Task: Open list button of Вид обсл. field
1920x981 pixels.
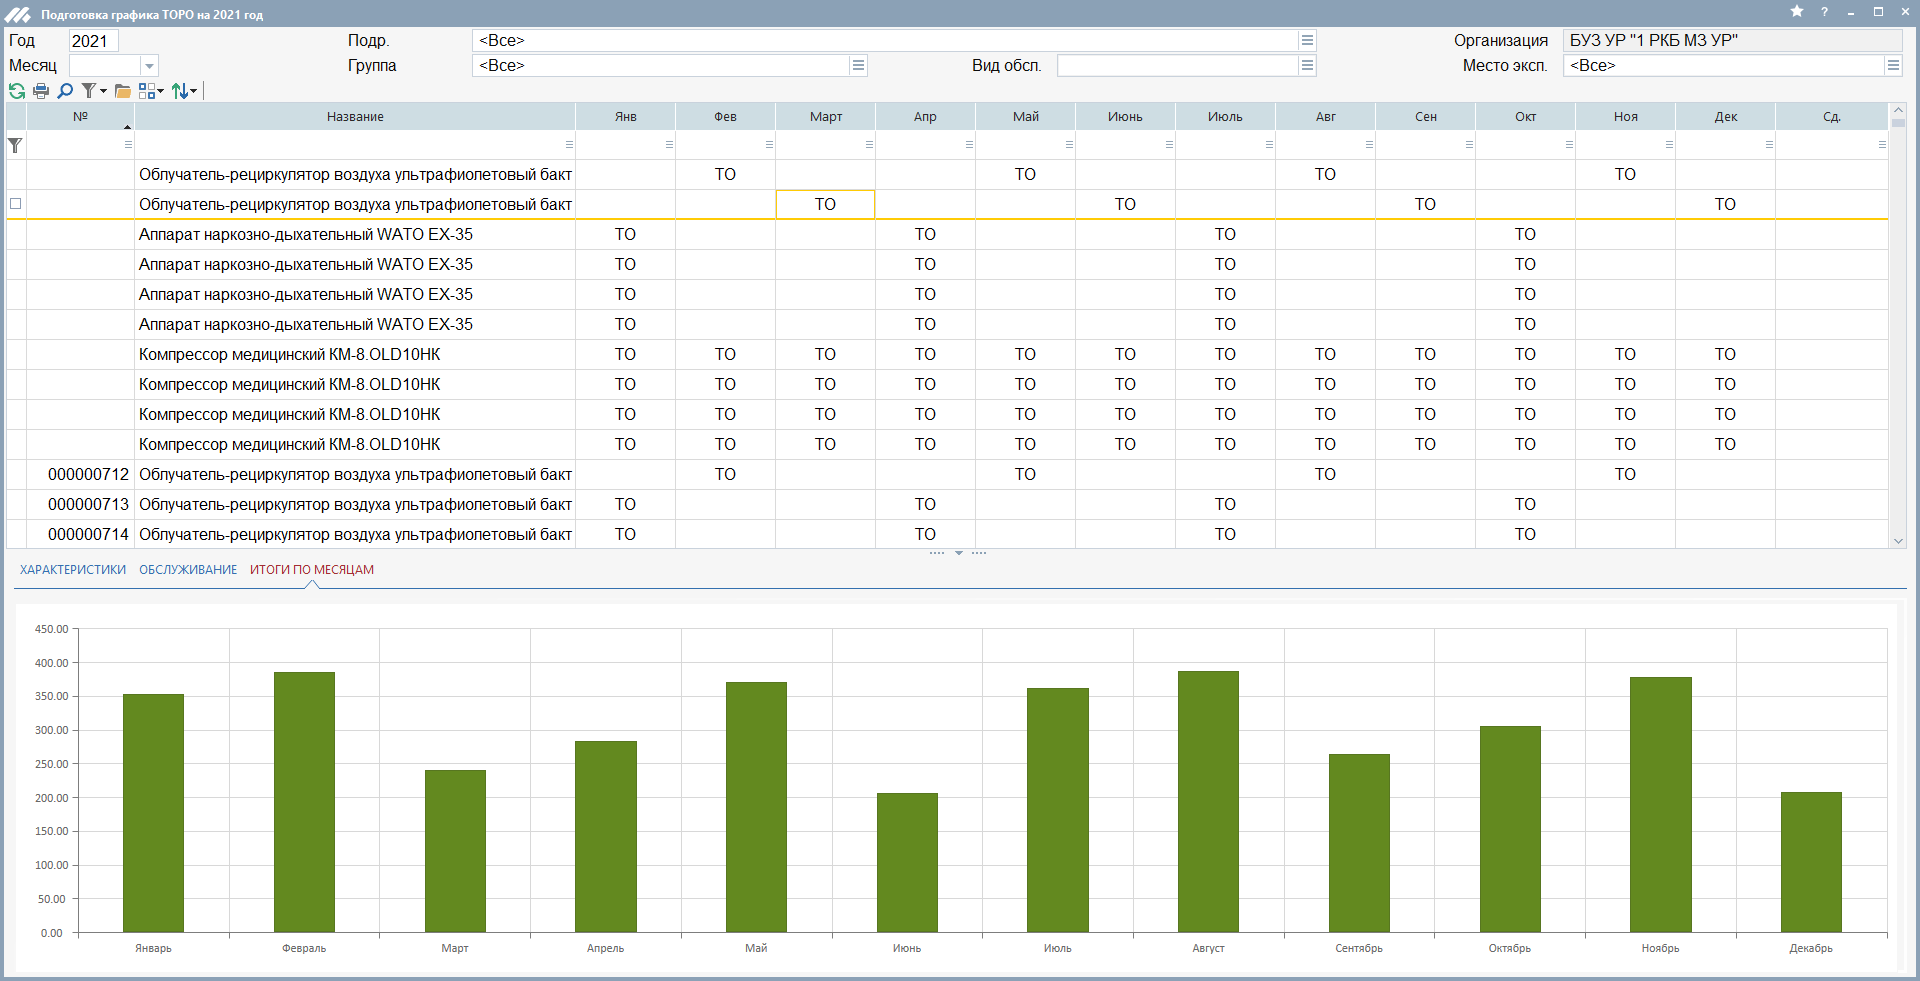Action: [x=1307, y=65]
